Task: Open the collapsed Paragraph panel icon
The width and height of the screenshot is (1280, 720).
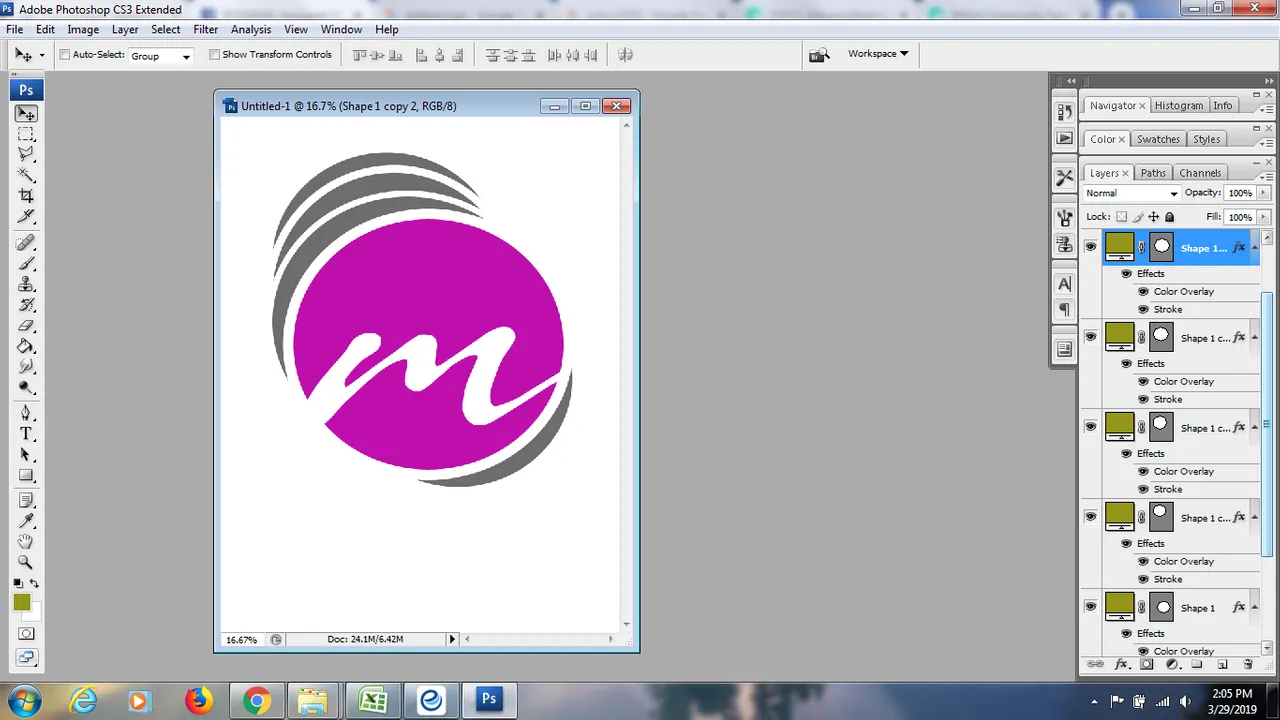Action: [1064, 309]
